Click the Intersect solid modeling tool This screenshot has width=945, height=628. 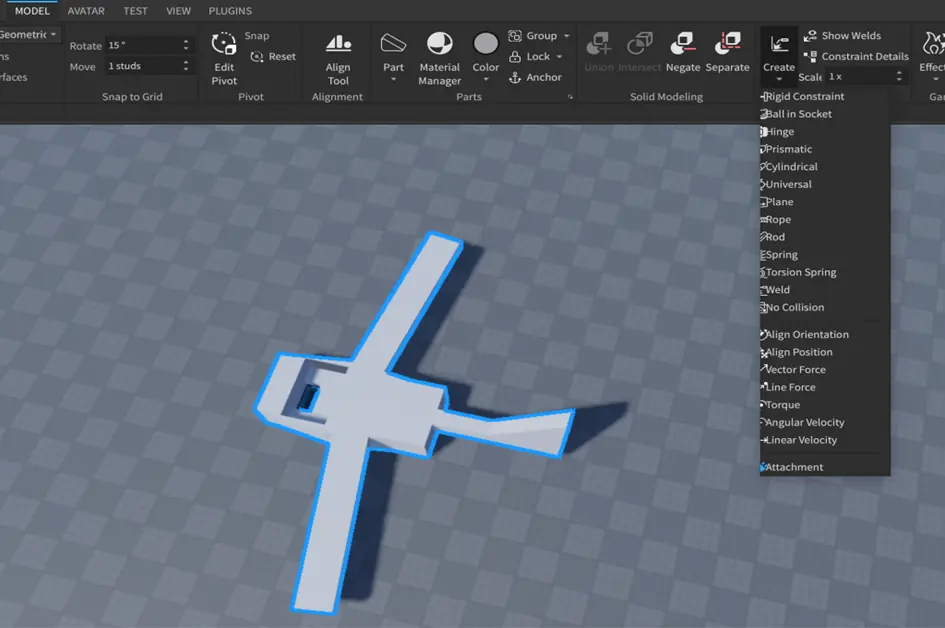(639, 52)
